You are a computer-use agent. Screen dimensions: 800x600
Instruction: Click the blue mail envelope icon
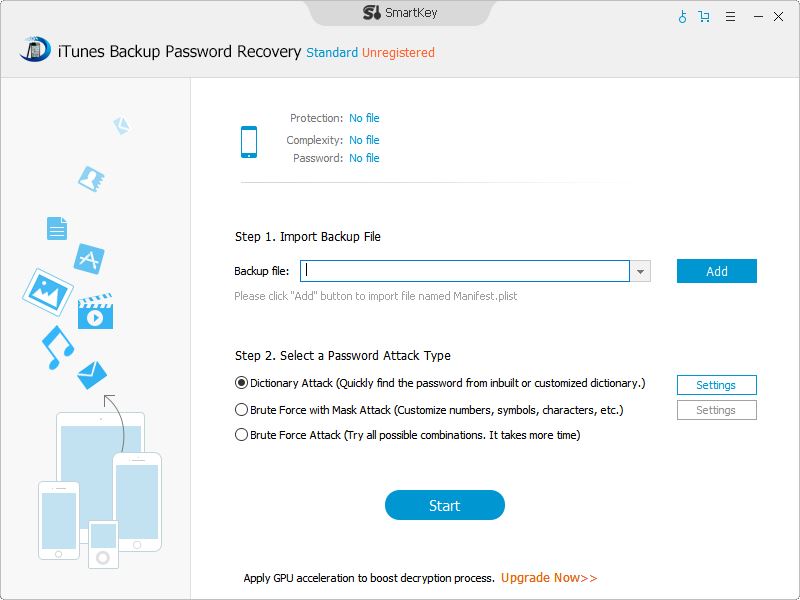pyautogui.click(x=92, y=375)
